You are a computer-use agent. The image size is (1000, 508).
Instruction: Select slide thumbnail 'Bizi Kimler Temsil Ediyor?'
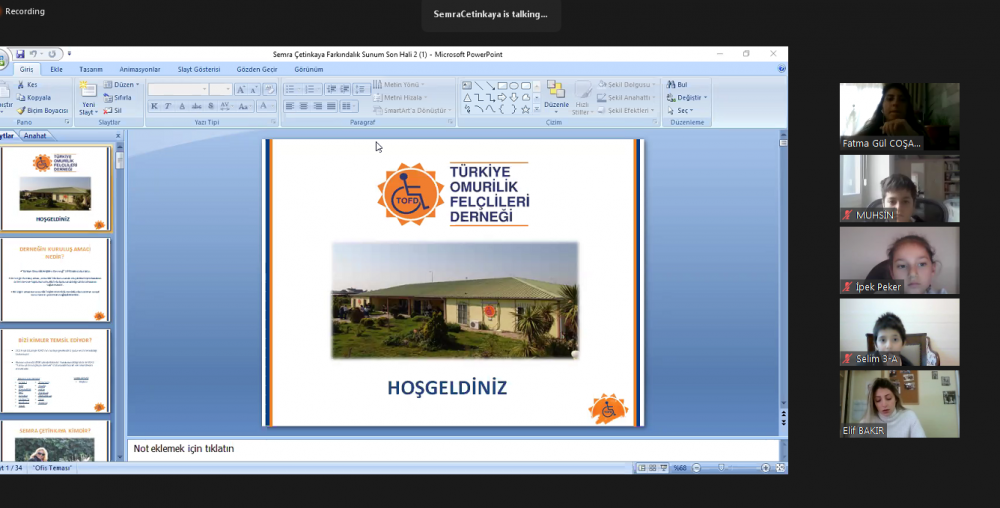(x=55, y=371)
